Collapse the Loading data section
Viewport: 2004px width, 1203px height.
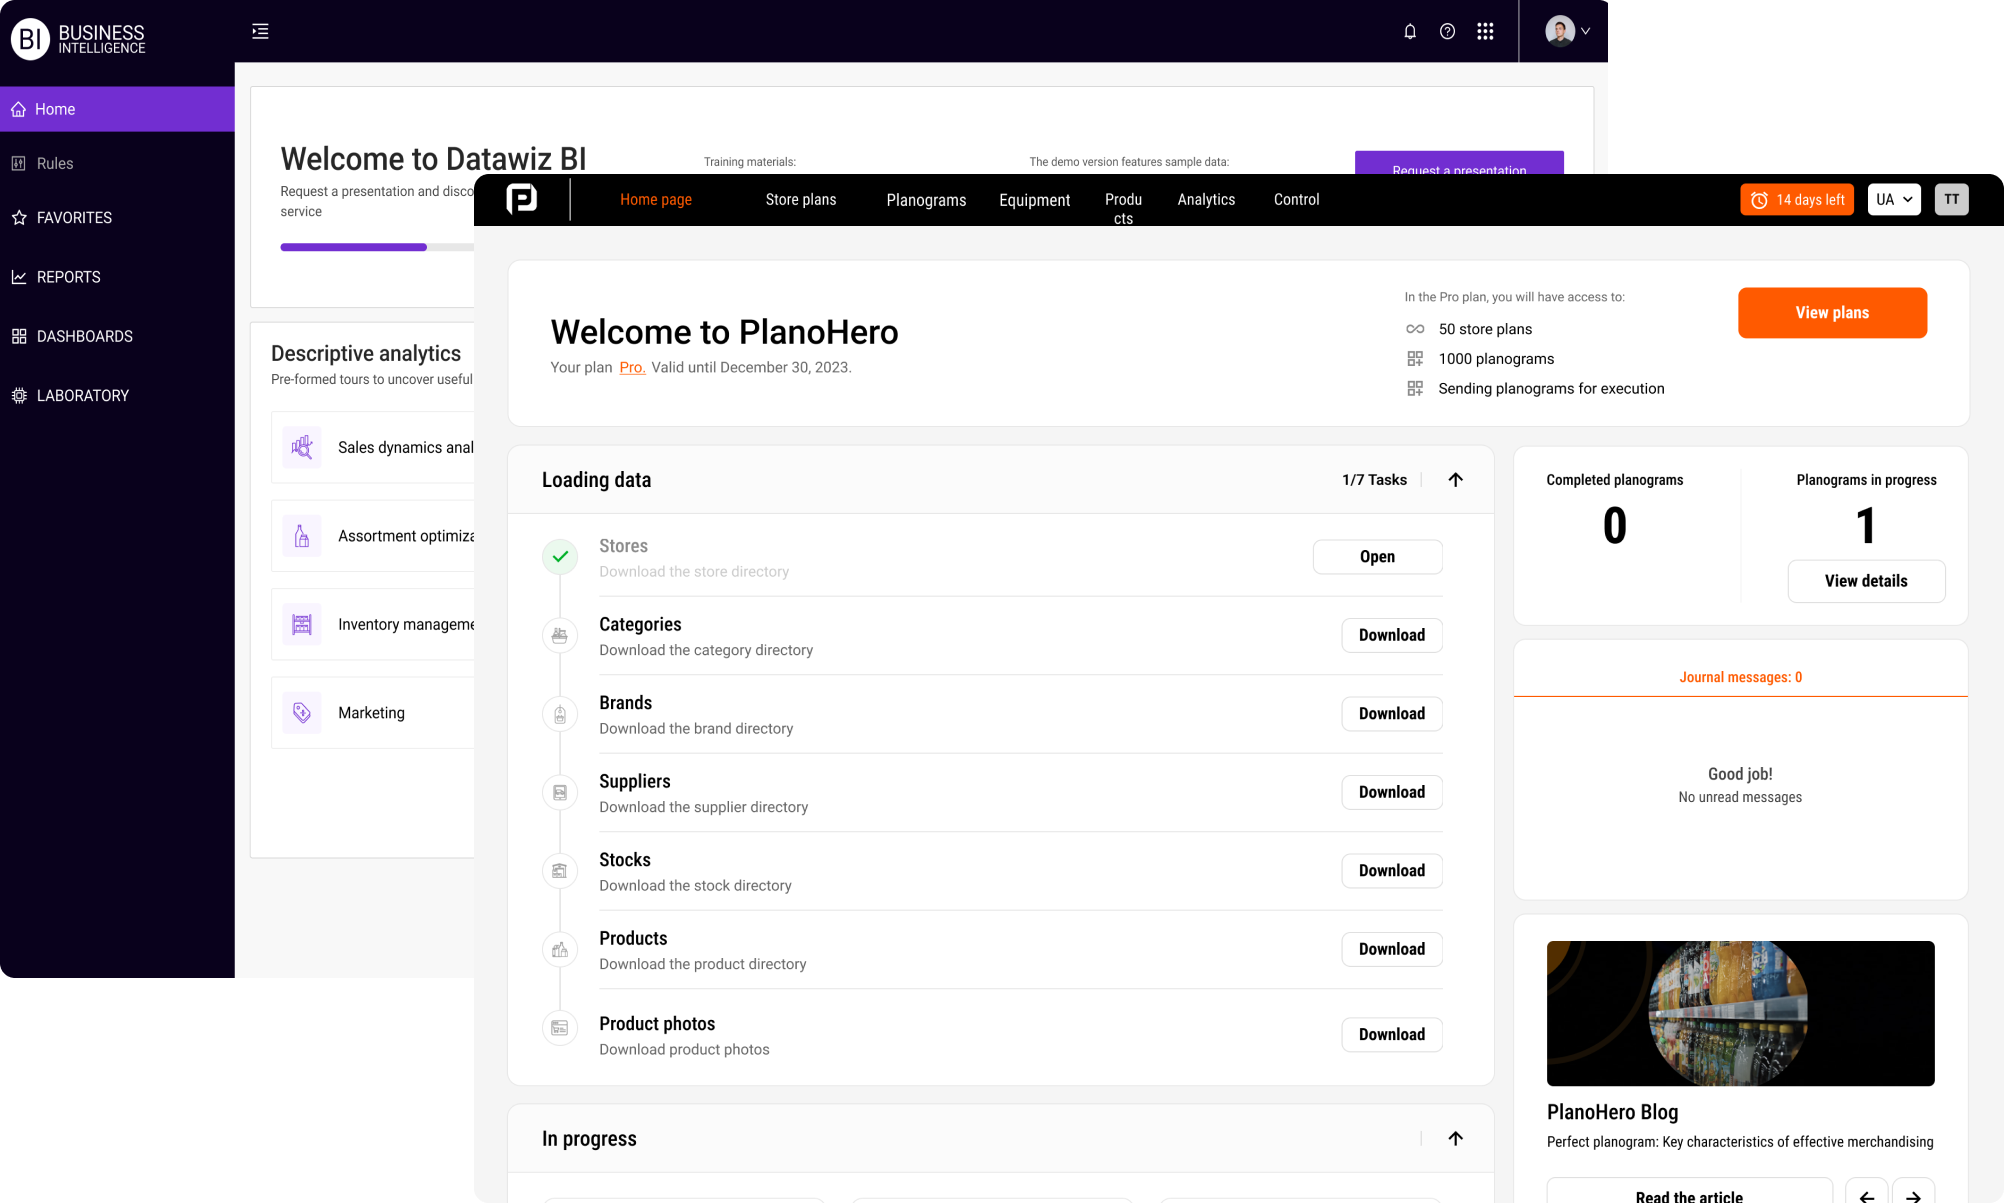[1456, 480]
